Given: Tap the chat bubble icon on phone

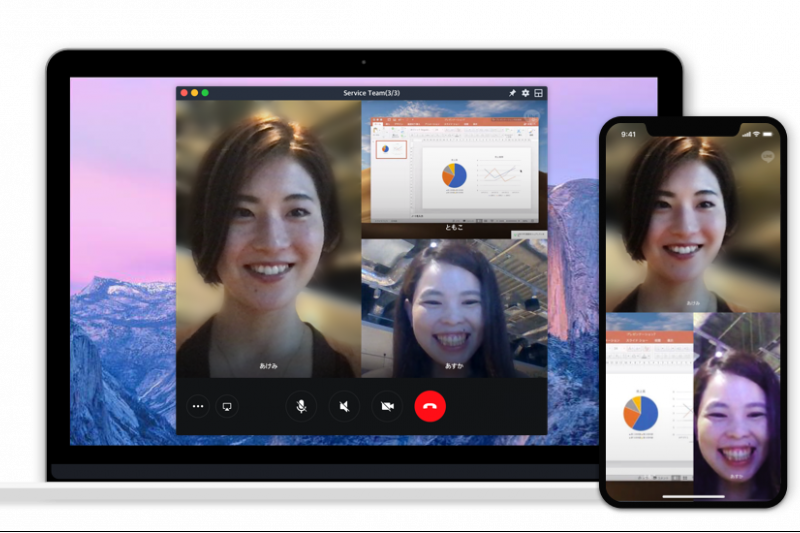Looking at the screenshot, I should click(x=768, y=156).
